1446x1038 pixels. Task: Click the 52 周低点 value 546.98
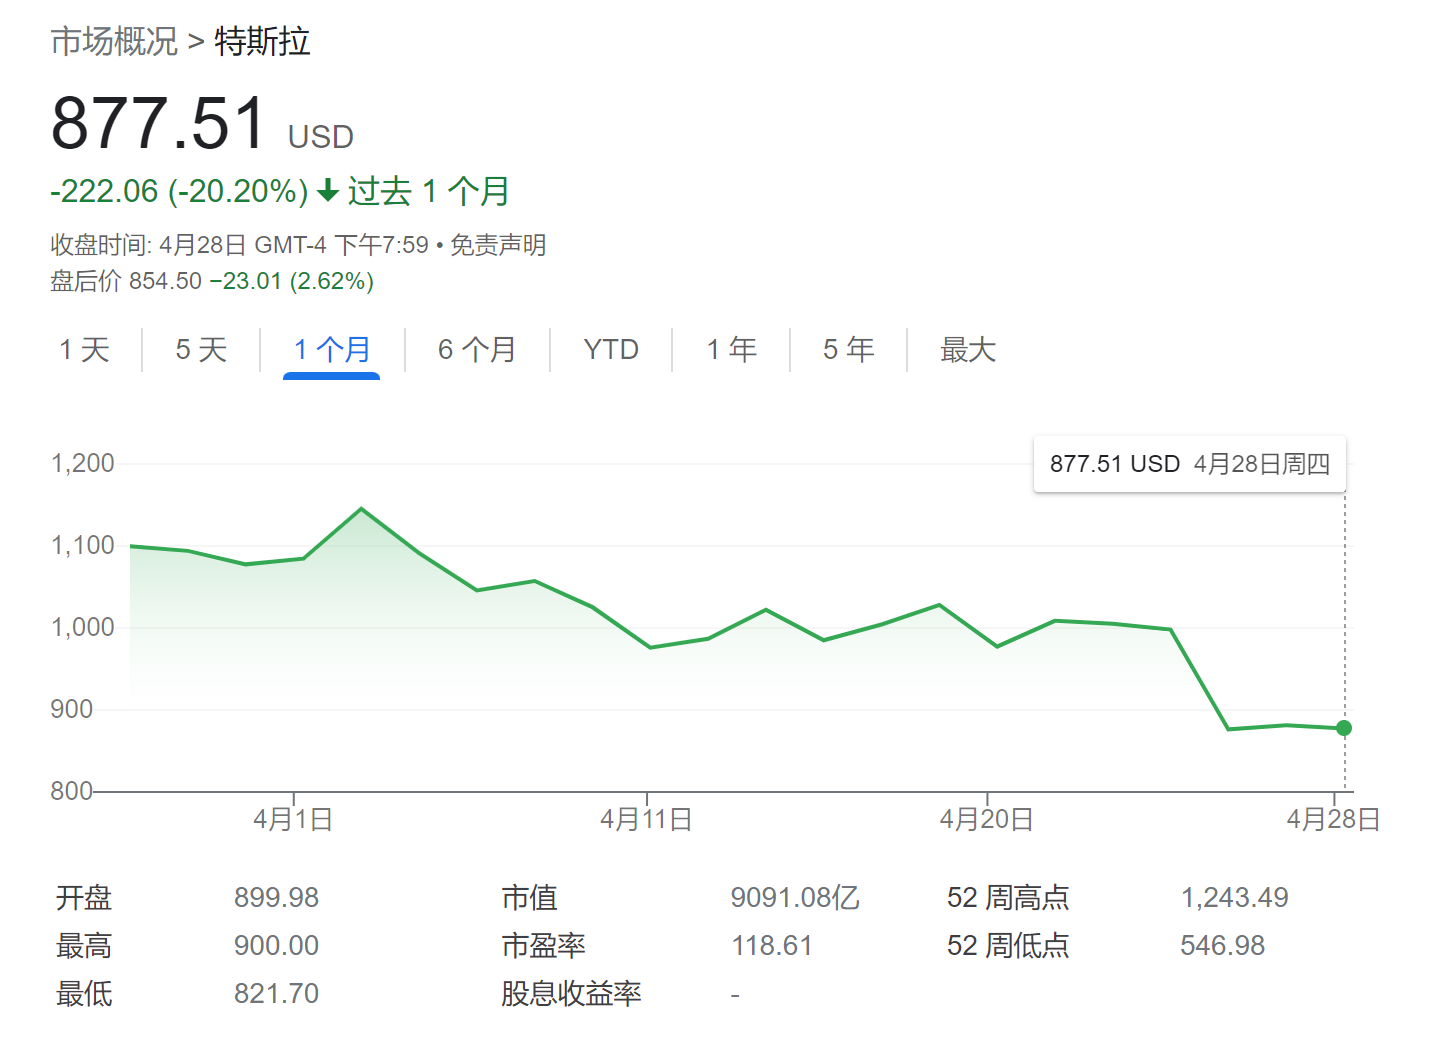click(x=1222, y=946)
